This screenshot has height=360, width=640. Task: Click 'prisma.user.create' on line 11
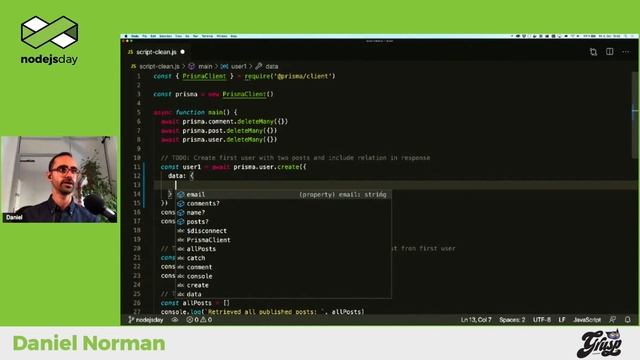click(x=267, y=167)
